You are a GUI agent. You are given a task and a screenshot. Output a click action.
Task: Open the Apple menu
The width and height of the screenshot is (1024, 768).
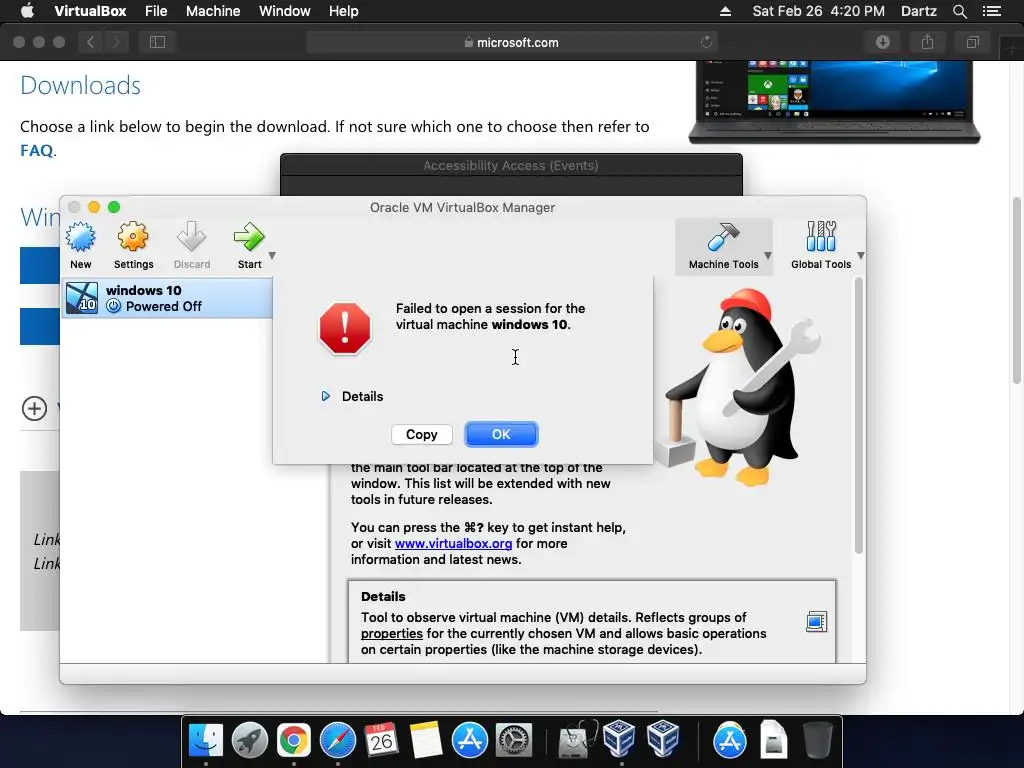27,11
